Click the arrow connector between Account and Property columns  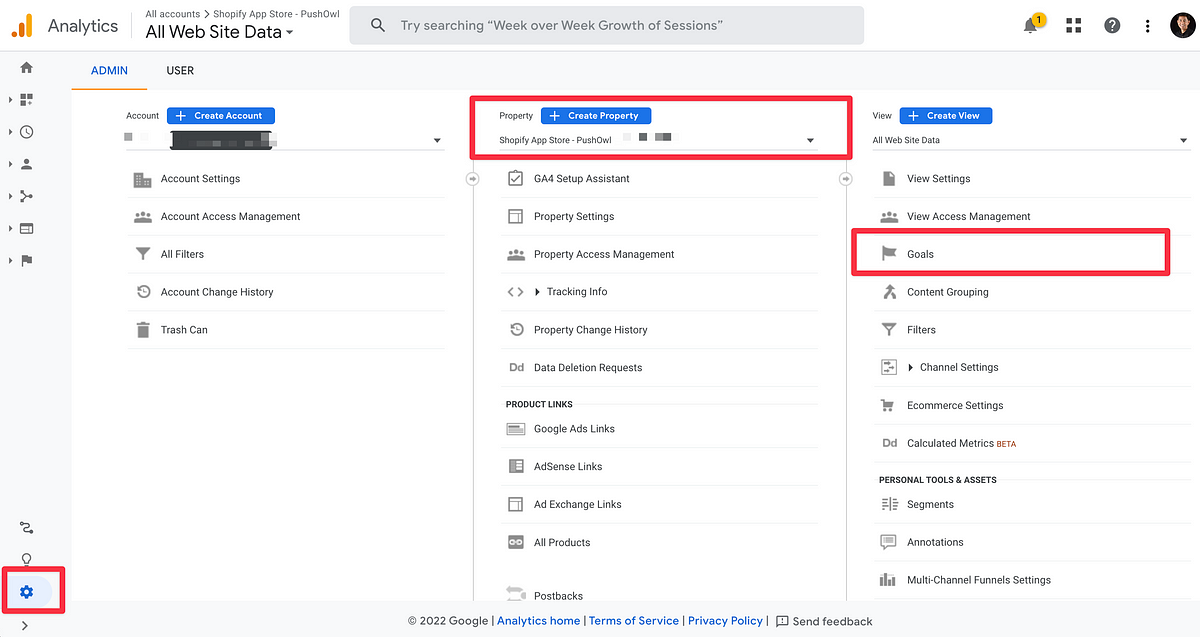tap(472, 179)
